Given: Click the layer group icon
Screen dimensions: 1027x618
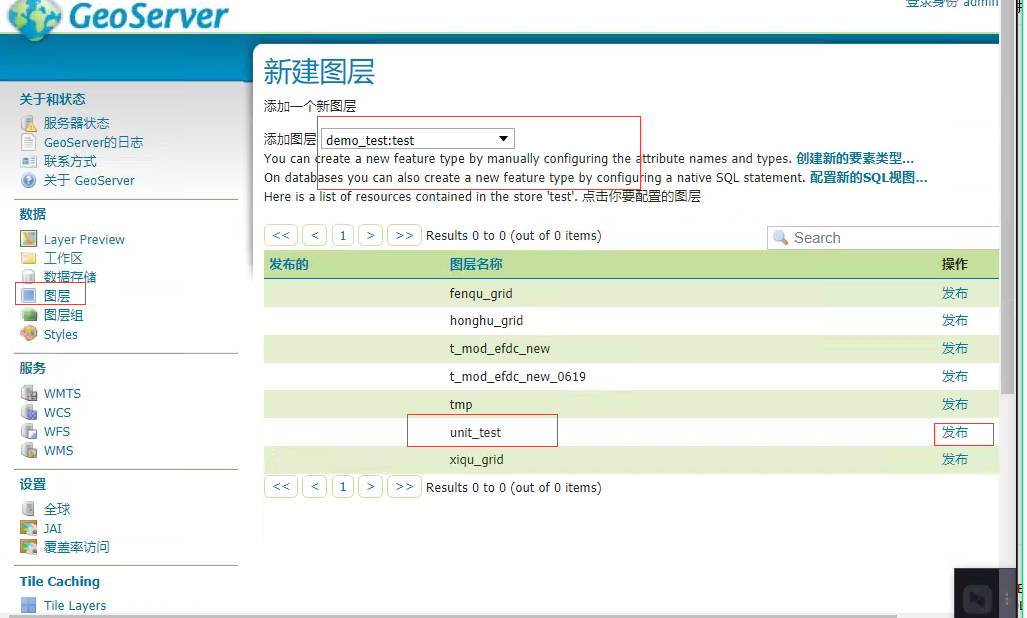Looking at the screenshot, I should click(29, 315).
